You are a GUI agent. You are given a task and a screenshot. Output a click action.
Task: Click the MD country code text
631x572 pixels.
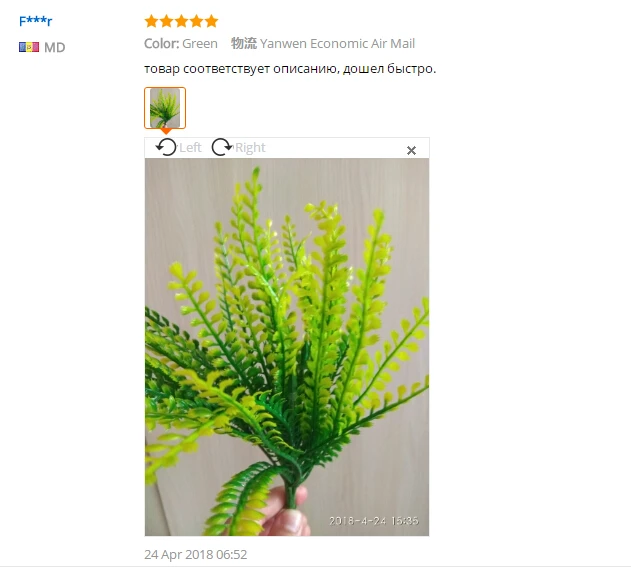(x=55, y=47)
